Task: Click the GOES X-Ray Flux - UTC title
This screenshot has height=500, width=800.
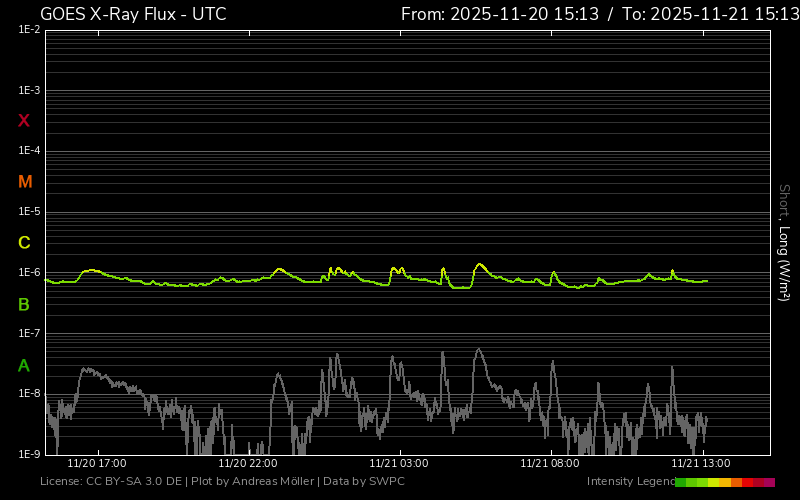Action: tap(133, 14)
